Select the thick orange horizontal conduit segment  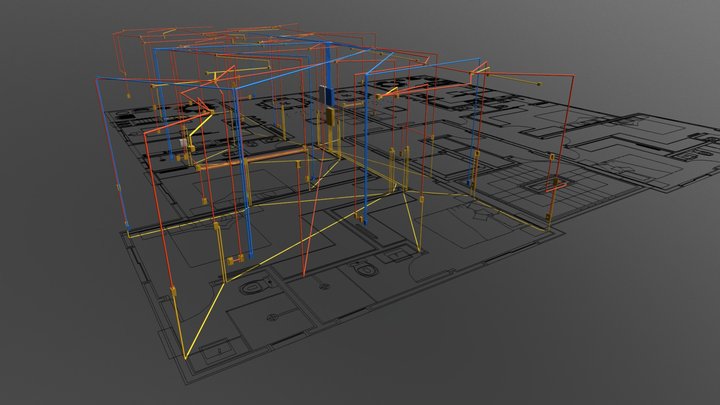click(x=253, y=158)
